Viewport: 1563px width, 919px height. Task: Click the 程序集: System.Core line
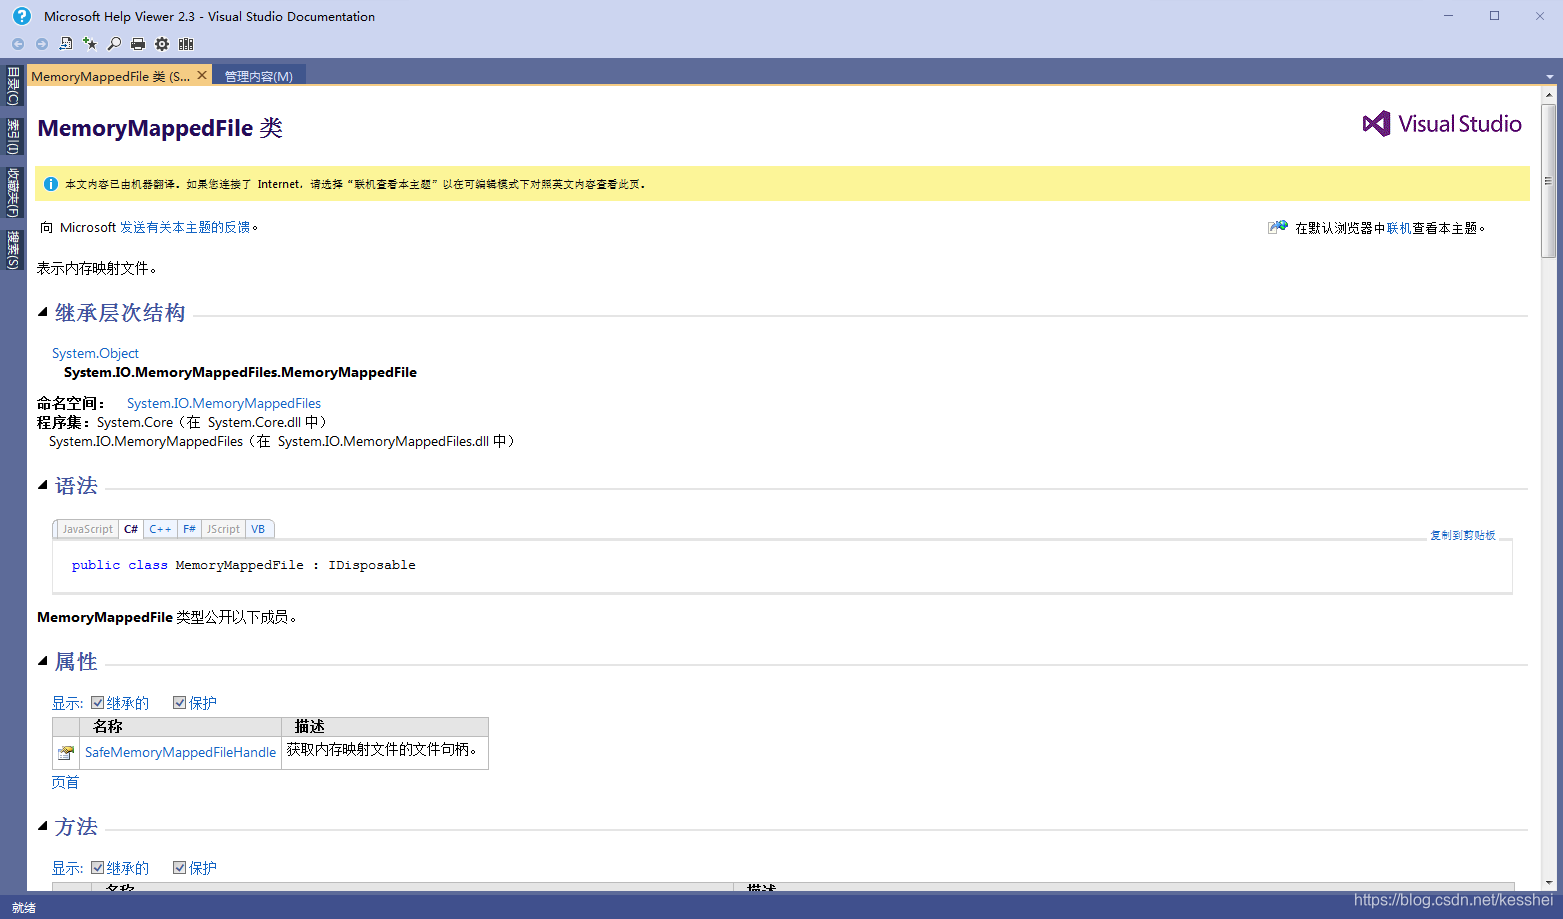183,422
